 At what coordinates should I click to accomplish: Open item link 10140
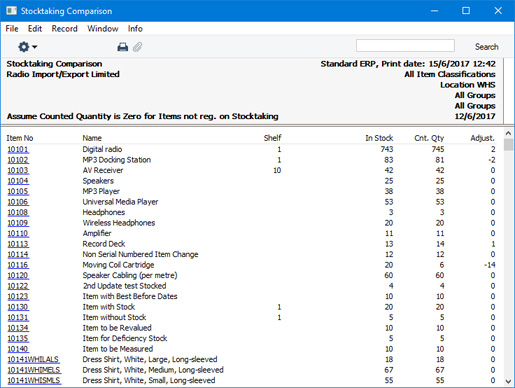(18, 349)
